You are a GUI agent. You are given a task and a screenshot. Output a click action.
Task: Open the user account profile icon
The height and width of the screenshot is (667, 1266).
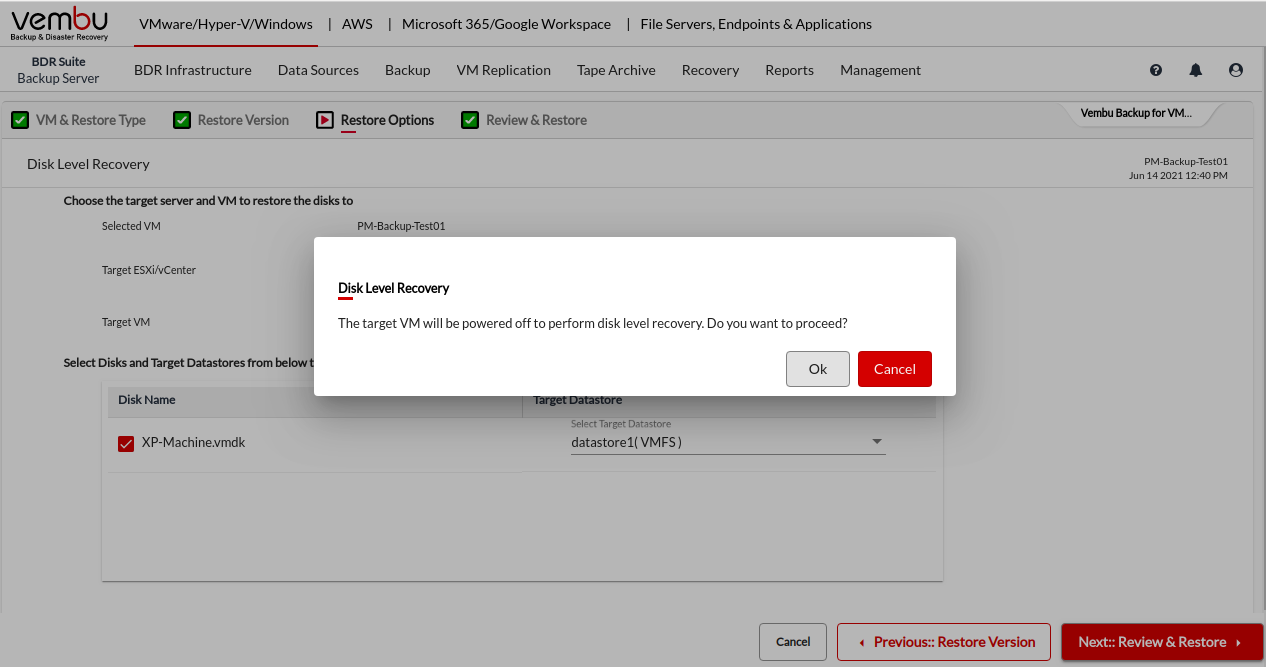[1236, 70]
